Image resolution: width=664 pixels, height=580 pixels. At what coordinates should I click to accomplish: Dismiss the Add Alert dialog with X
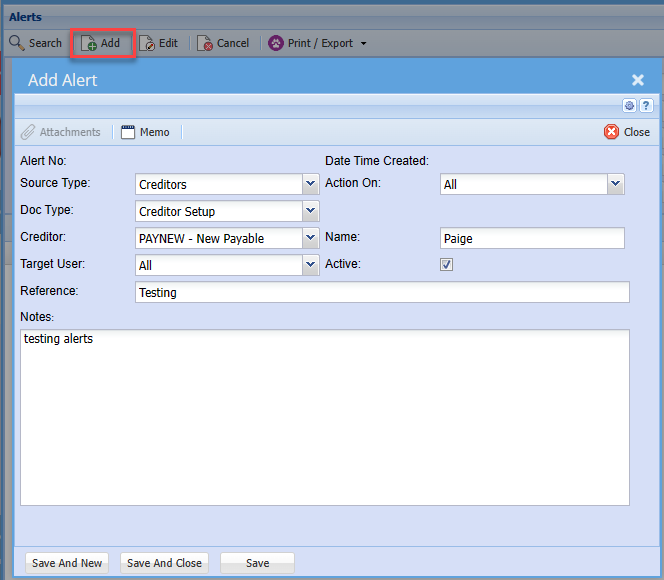[x=638, y=80]
